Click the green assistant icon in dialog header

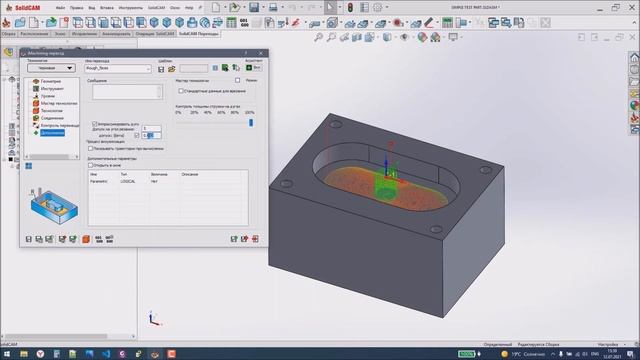click(x=249, y=67)
